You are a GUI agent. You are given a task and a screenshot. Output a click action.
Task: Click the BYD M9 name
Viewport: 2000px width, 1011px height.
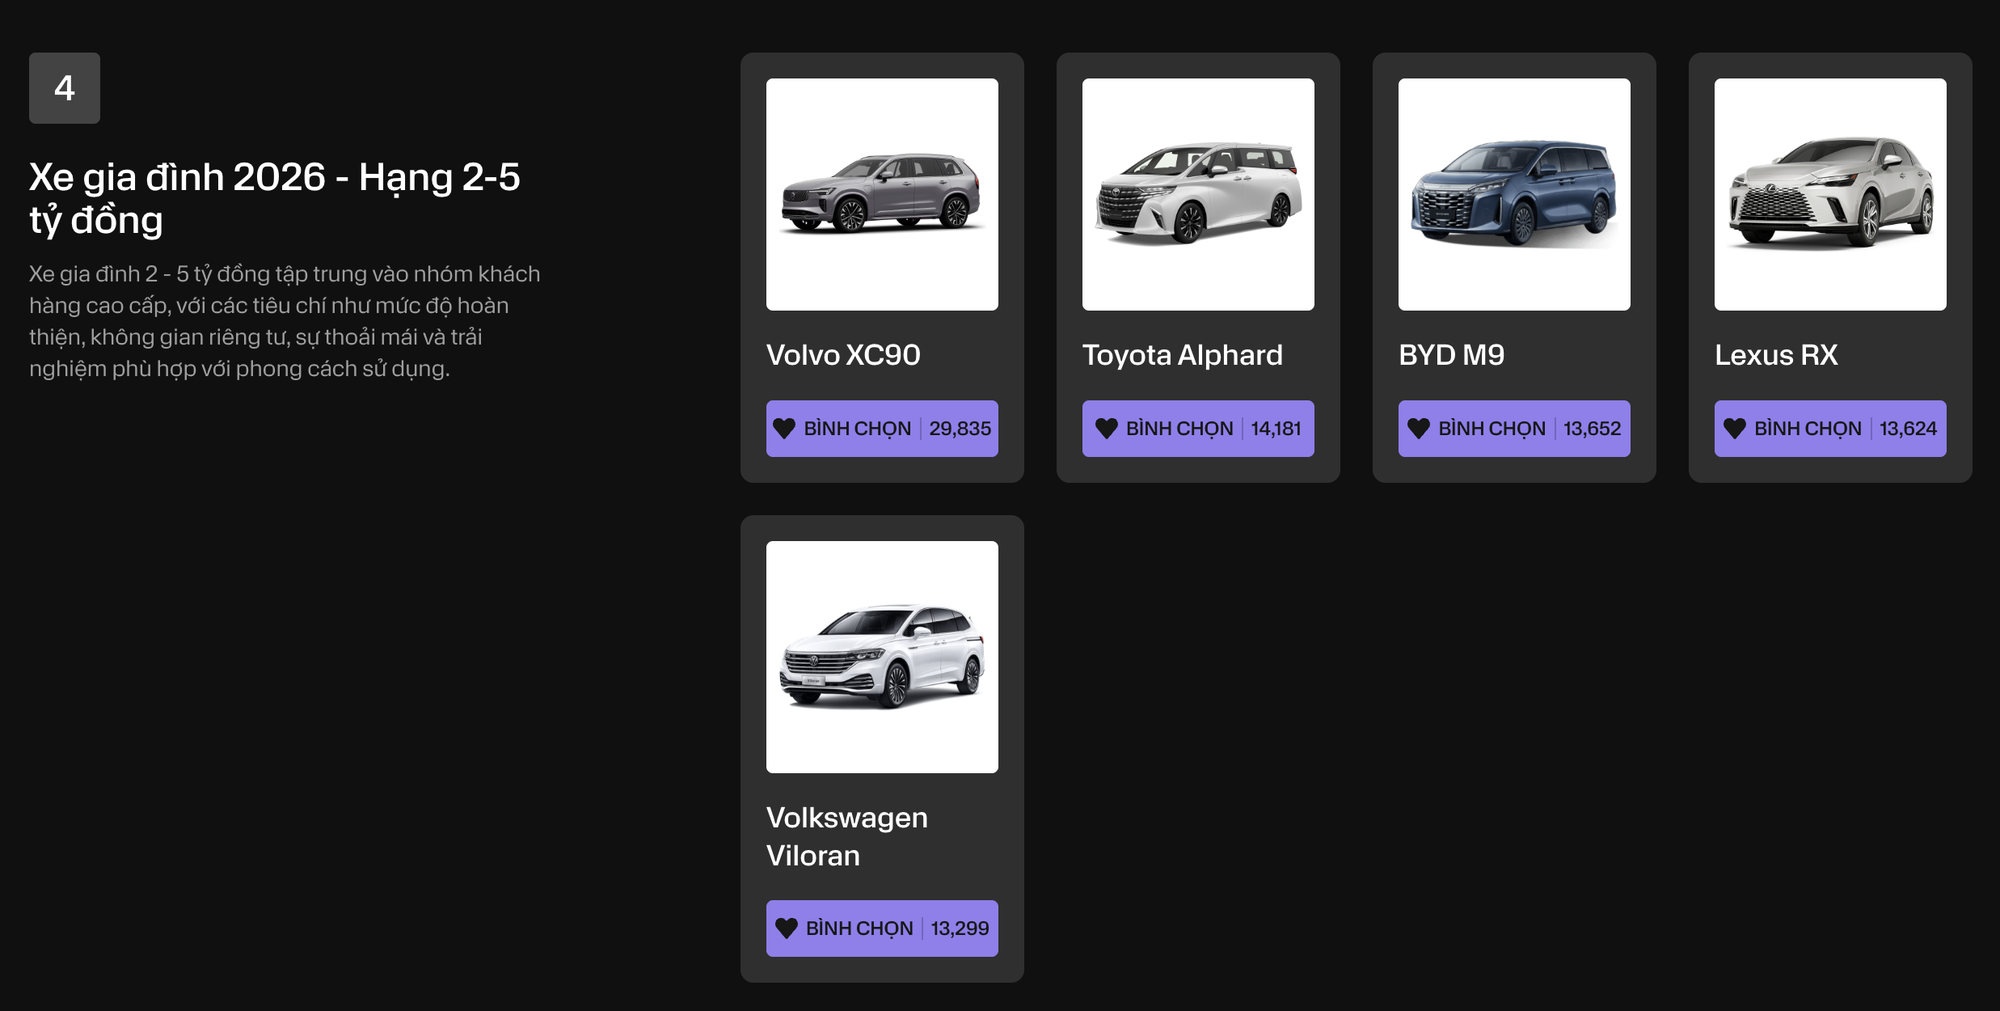pos(1451,355)
